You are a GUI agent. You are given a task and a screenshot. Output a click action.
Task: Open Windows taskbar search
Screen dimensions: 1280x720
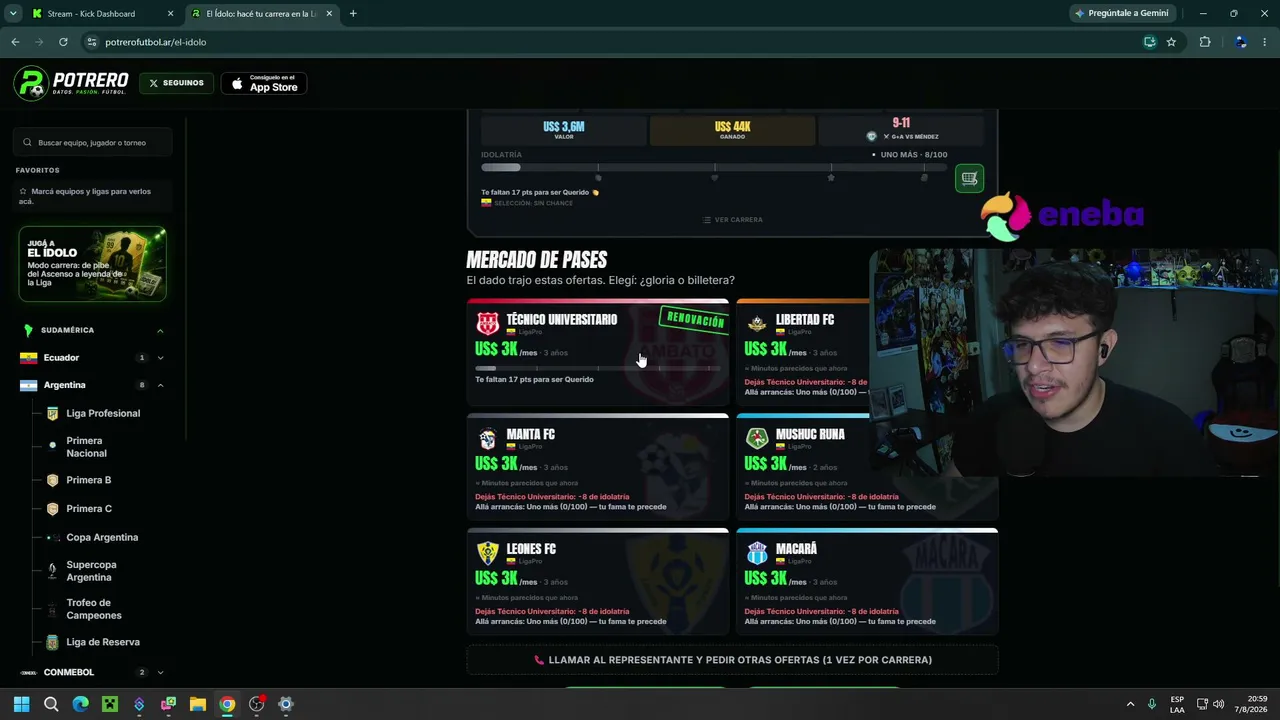(x=51, y=704)
